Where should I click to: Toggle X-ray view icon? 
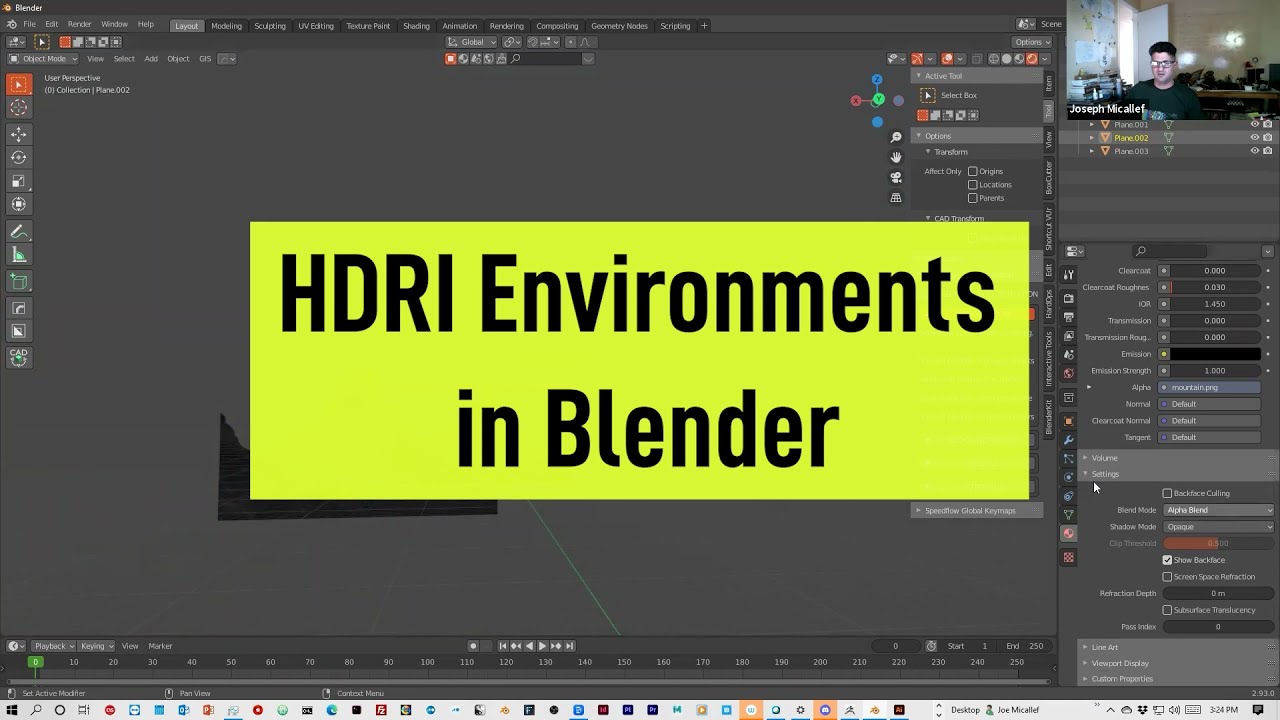[x=978, y=58]
